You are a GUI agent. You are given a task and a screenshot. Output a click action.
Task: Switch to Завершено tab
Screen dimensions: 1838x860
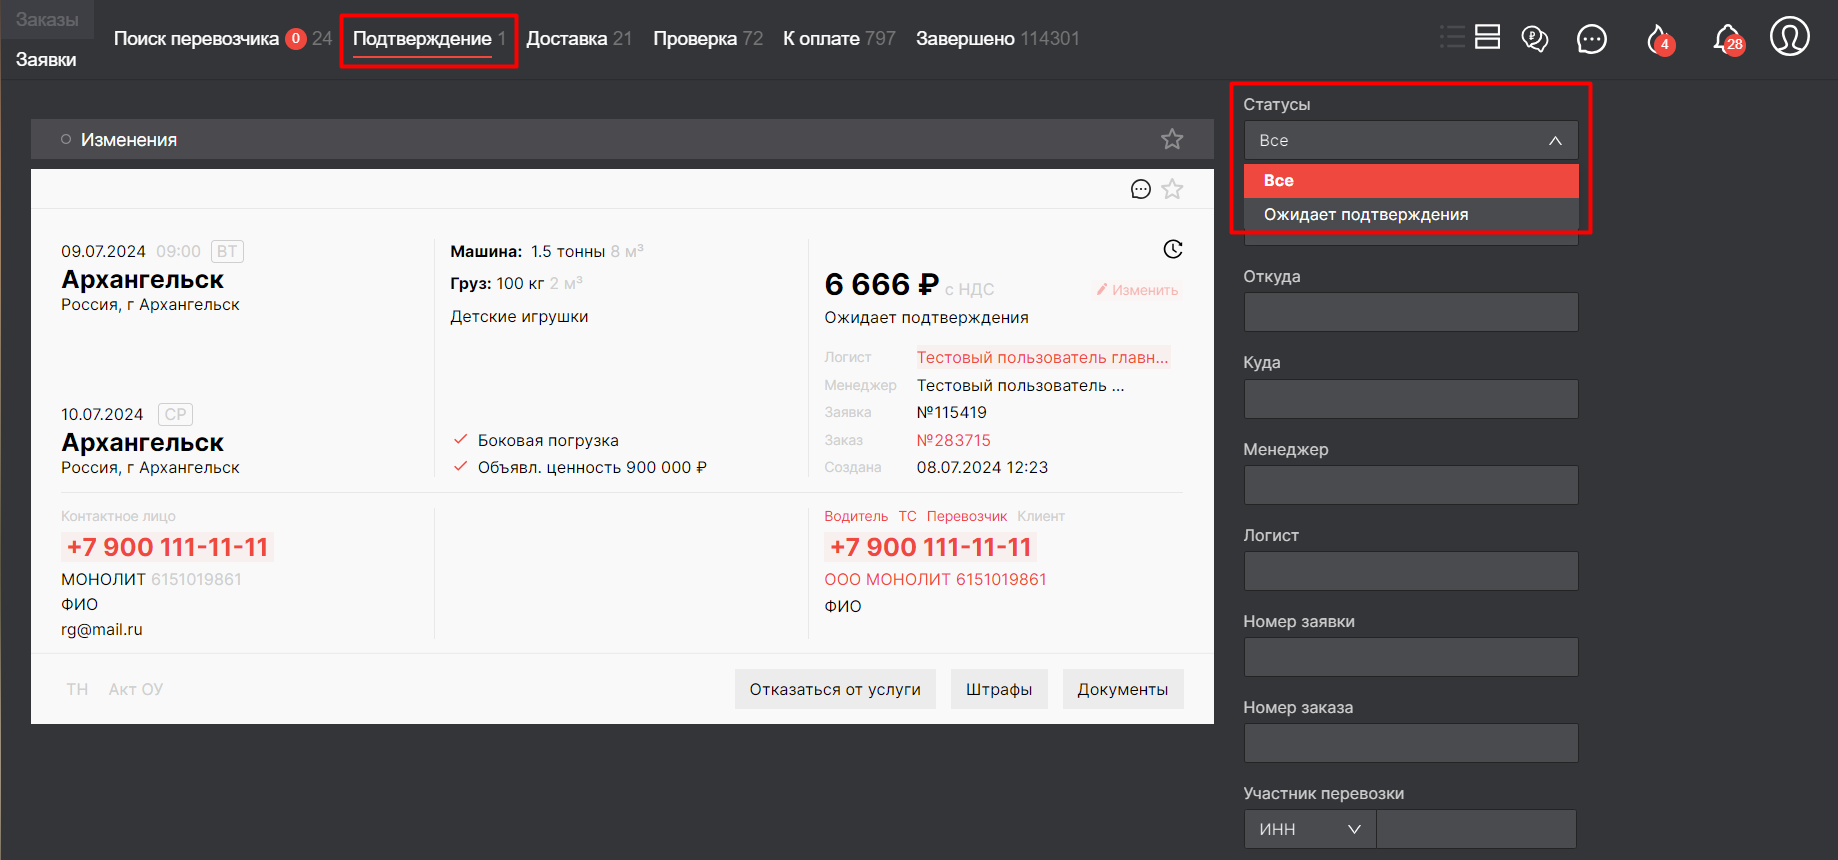(965, 39)
